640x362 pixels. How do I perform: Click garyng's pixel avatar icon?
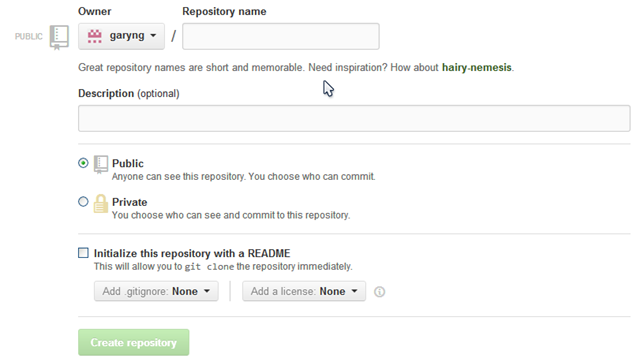pyautogui.click(x=95, y=36)
